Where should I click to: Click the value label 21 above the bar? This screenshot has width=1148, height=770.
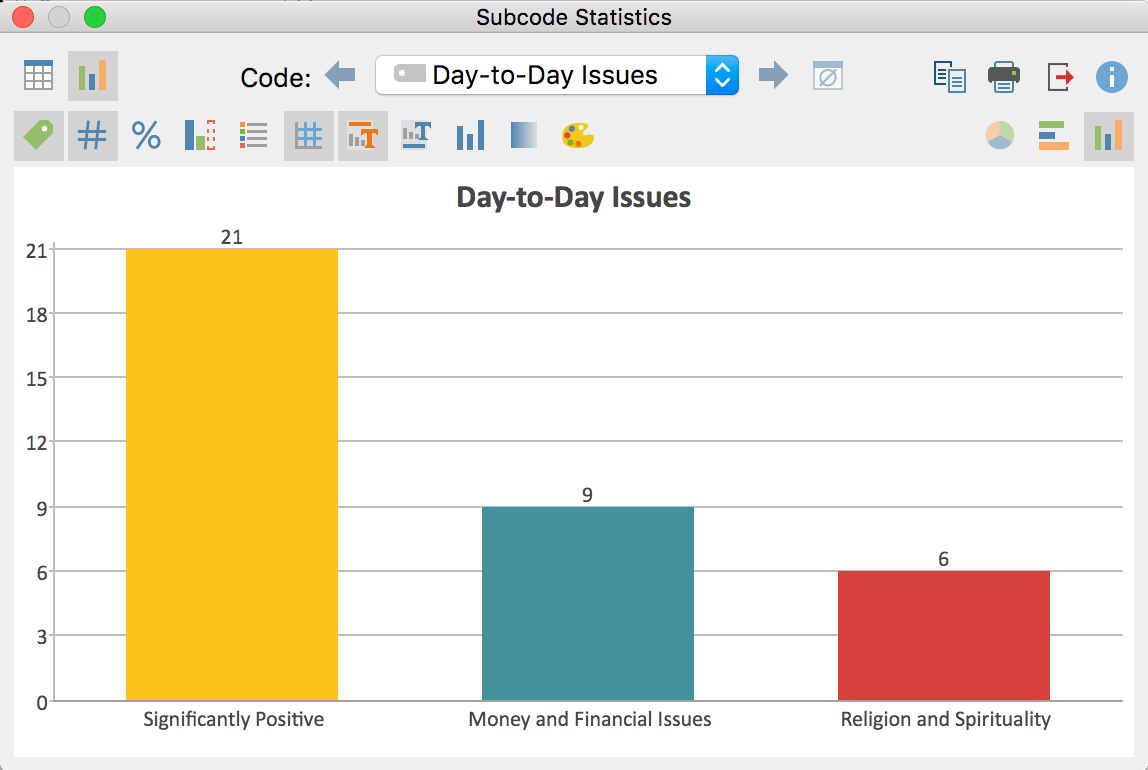[x=231, y=237]
